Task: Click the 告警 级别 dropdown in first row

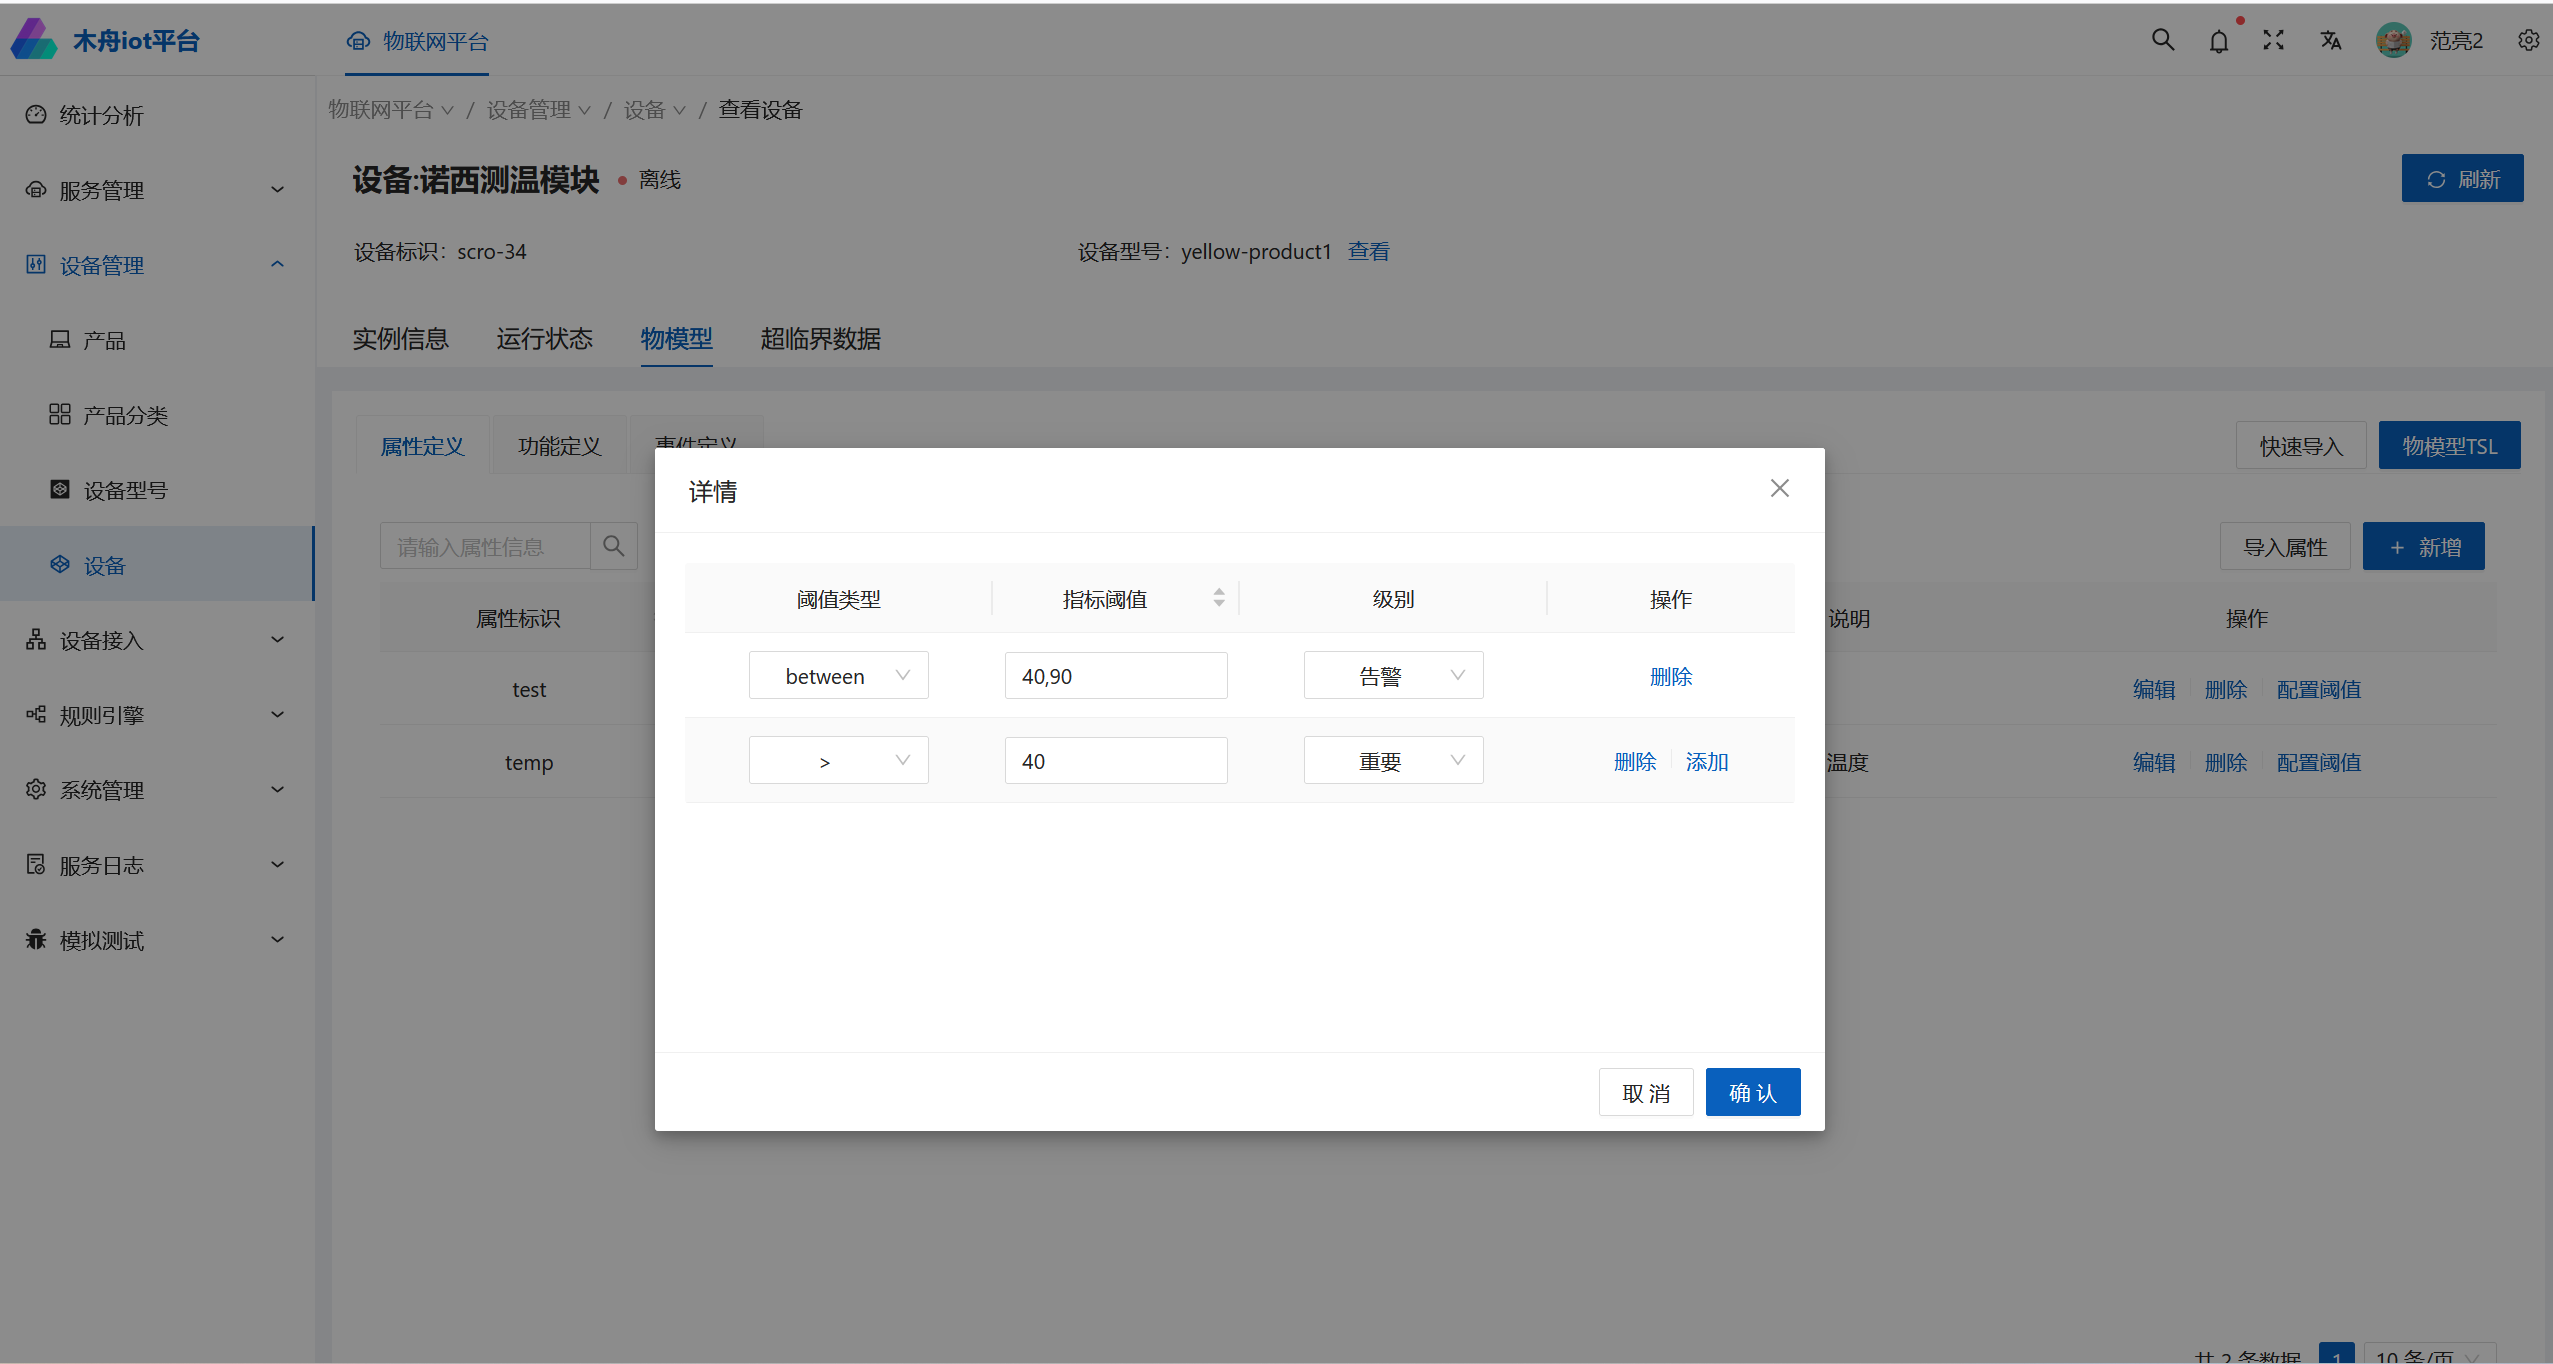Action: (x=1393, y=675)
